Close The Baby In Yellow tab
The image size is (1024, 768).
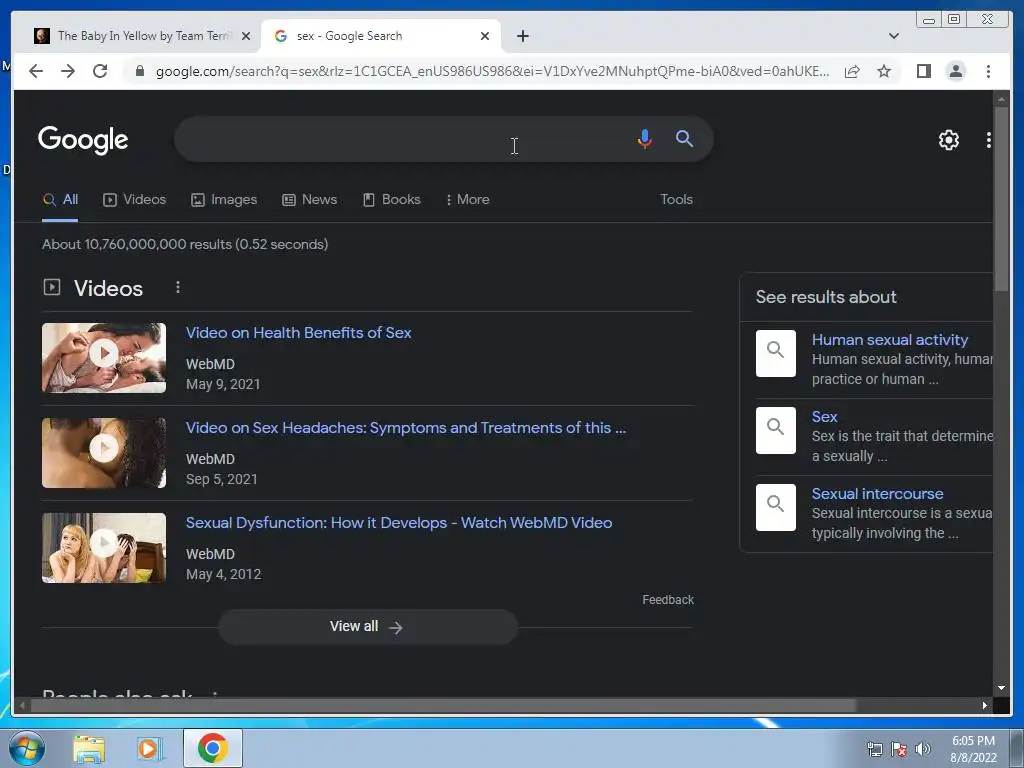[x=246, y=36]
